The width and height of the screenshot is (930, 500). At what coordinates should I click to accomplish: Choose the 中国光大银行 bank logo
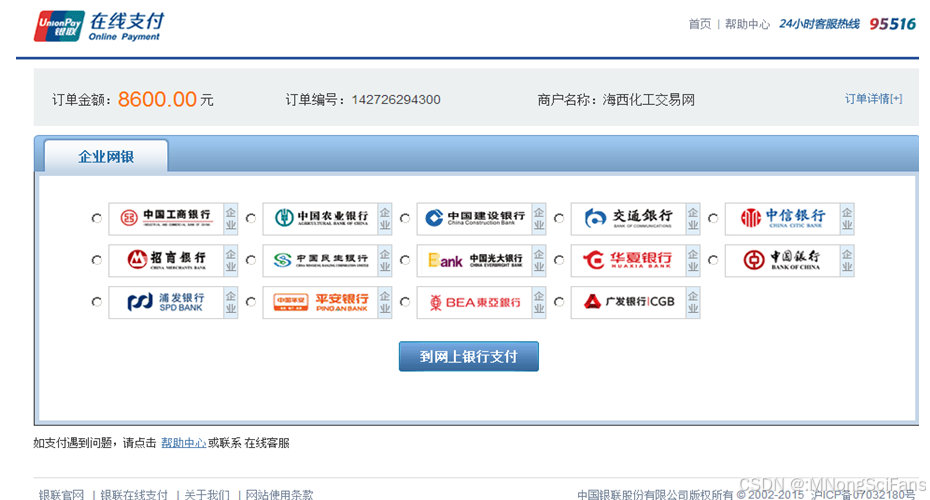point(474,260)
